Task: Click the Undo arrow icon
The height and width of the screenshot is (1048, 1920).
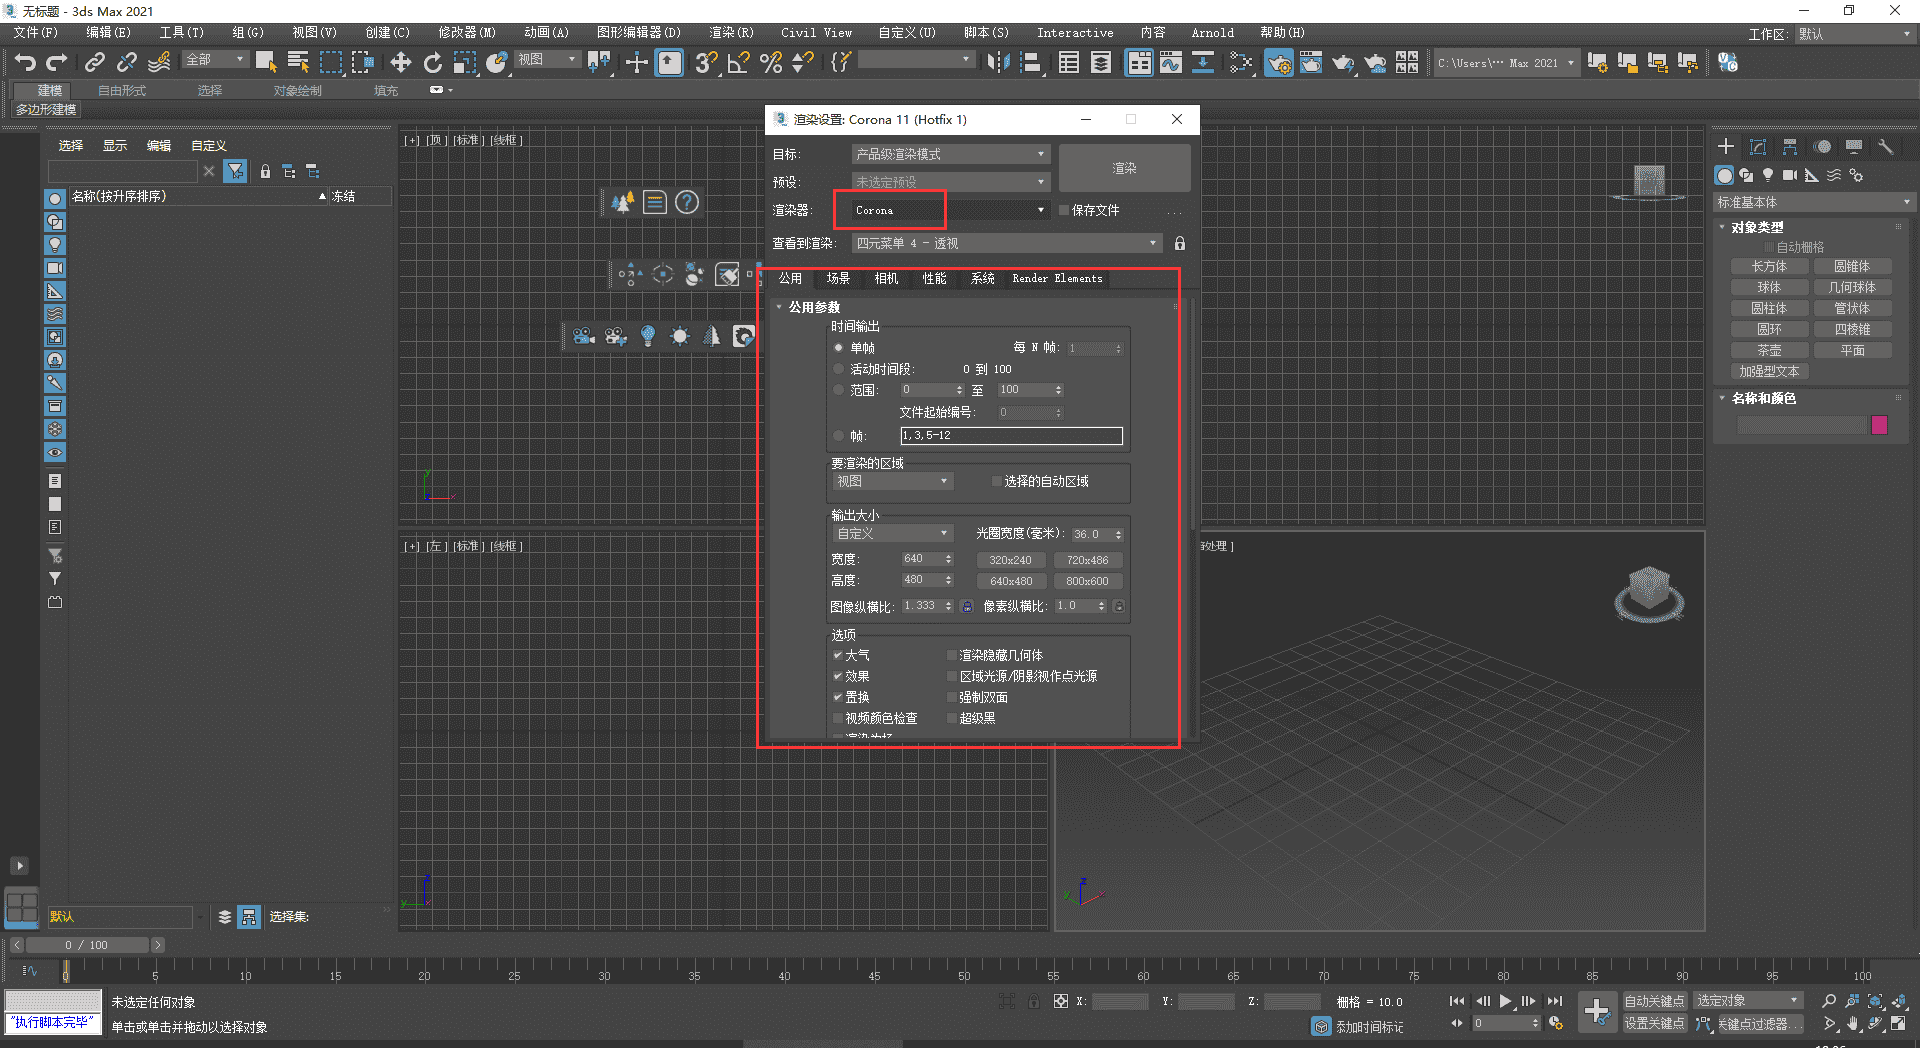Action: (25, 63)
